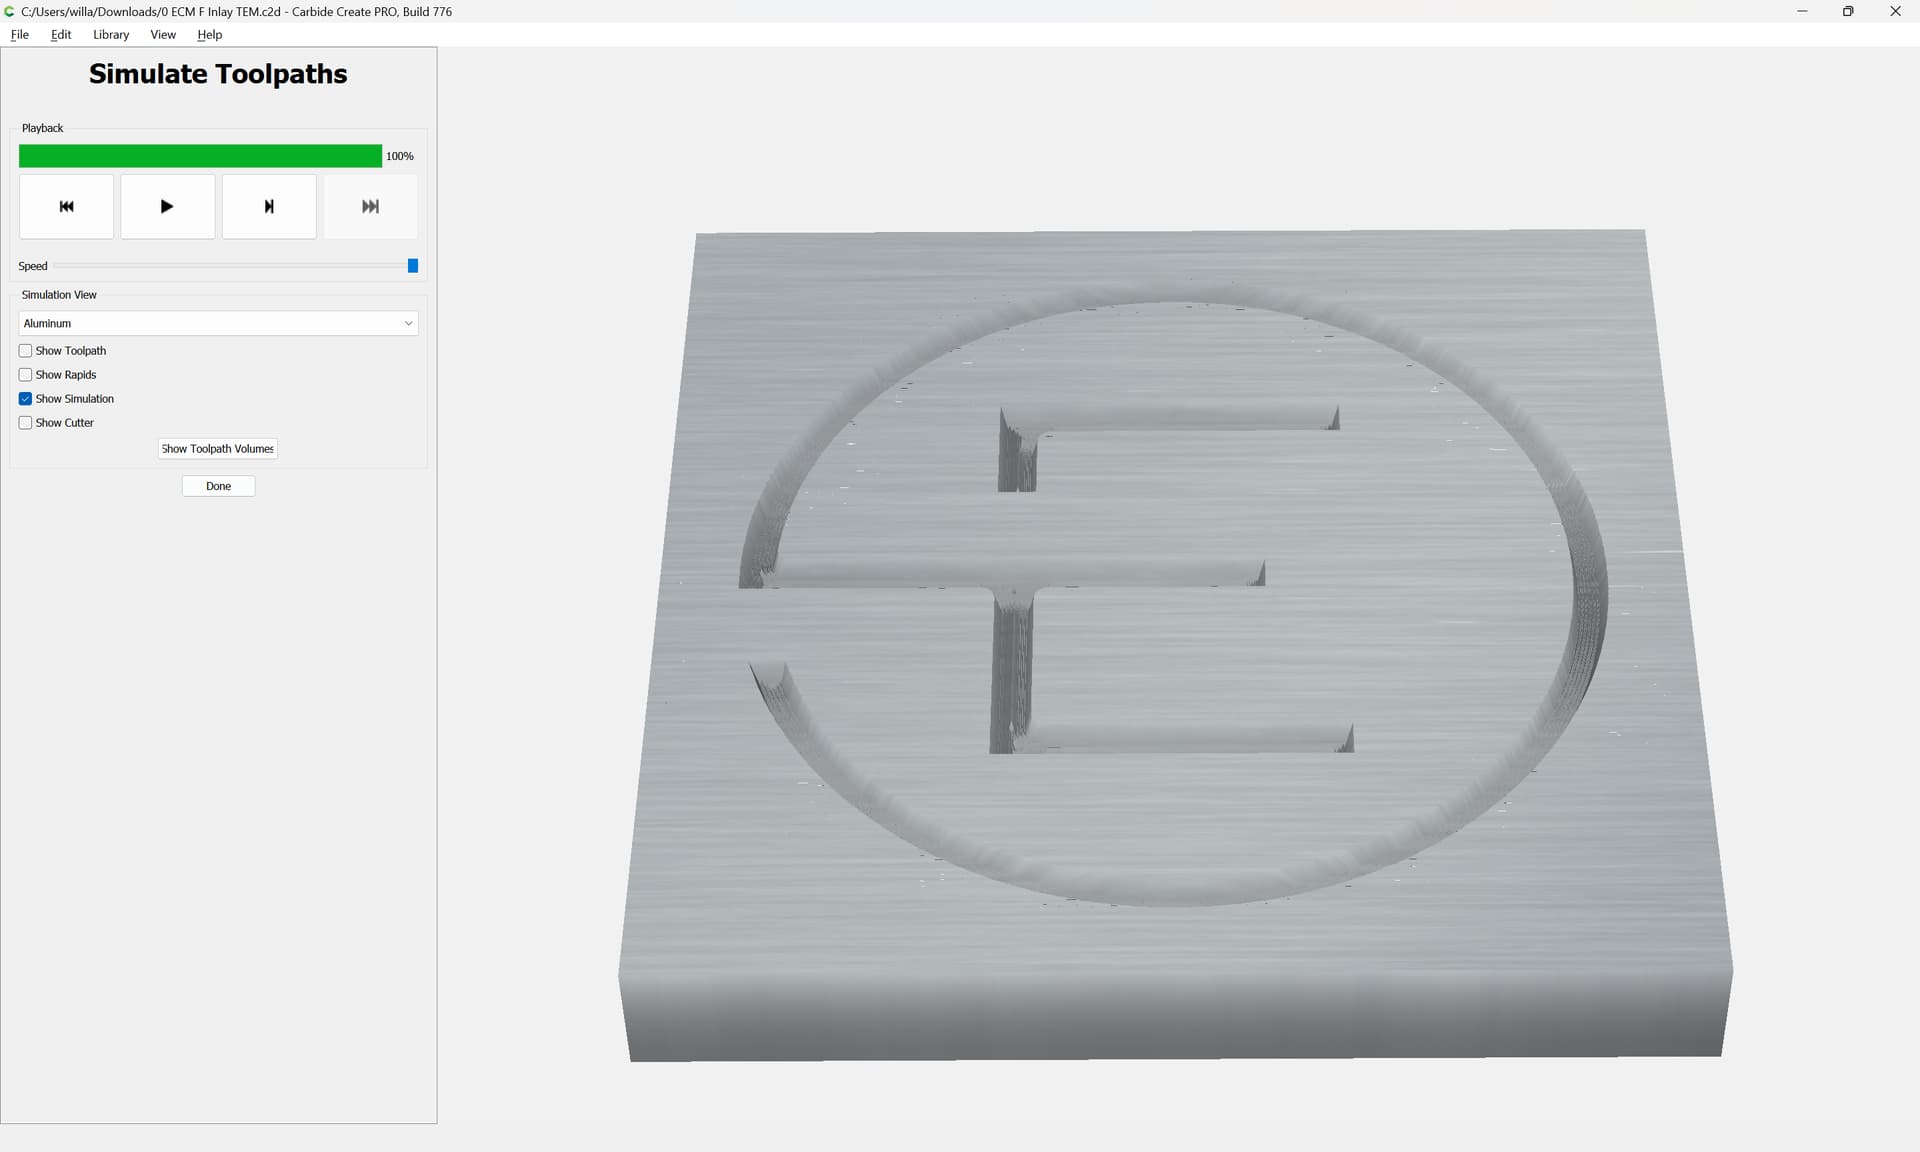Click the Show Toolpath Volumes button
Image resolution: width=1920 pixels, height=1152 pixels.
click(x=217, y=449)
